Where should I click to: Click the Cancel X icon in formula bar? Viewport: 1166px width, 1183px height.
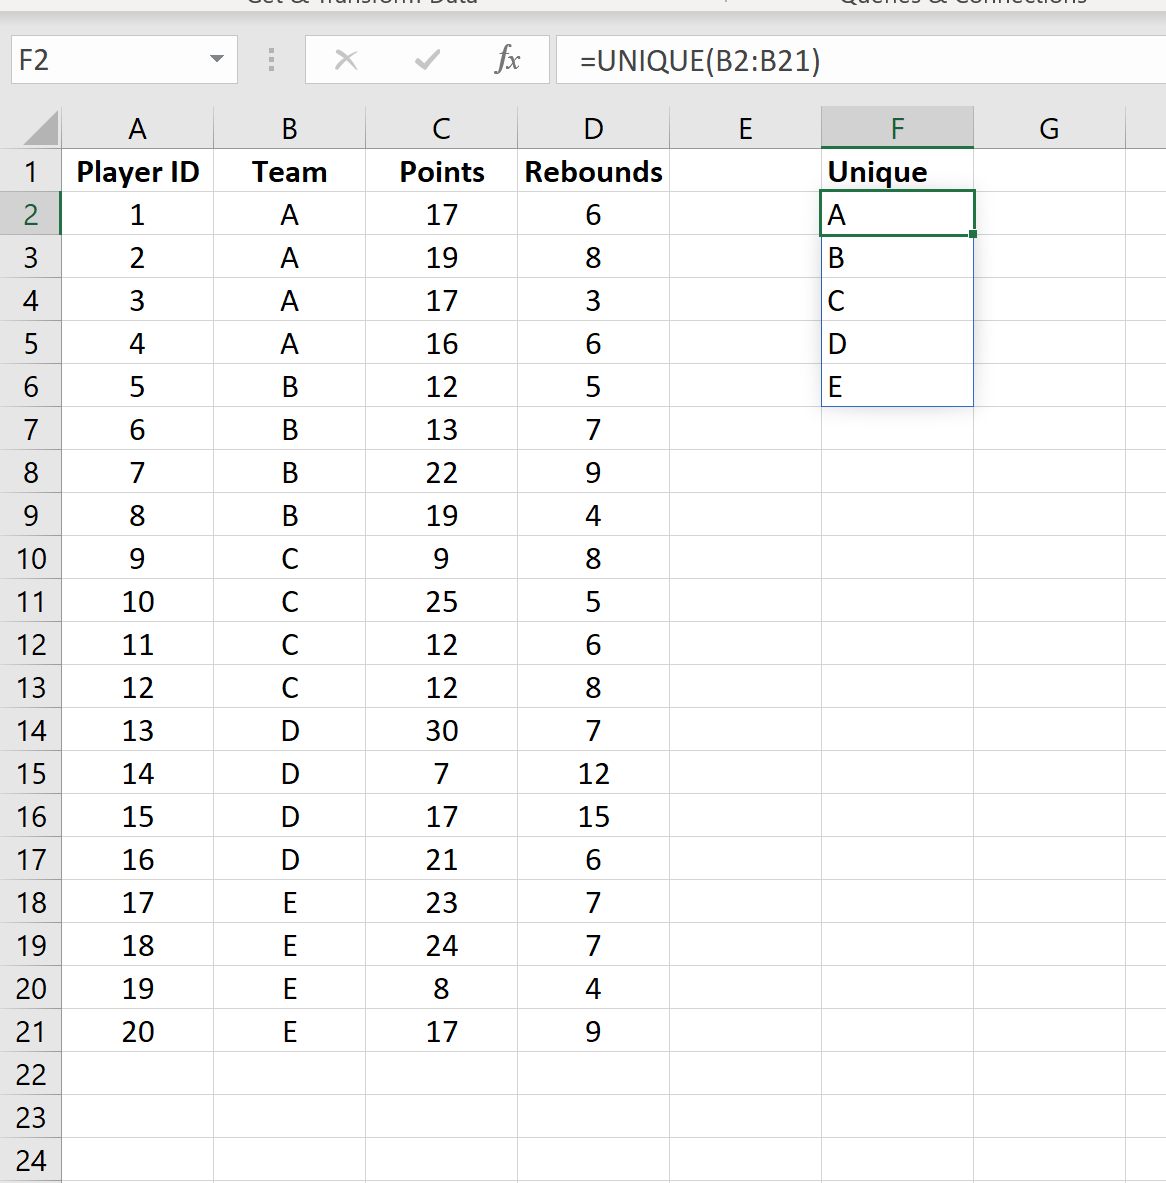pos(346,60)
